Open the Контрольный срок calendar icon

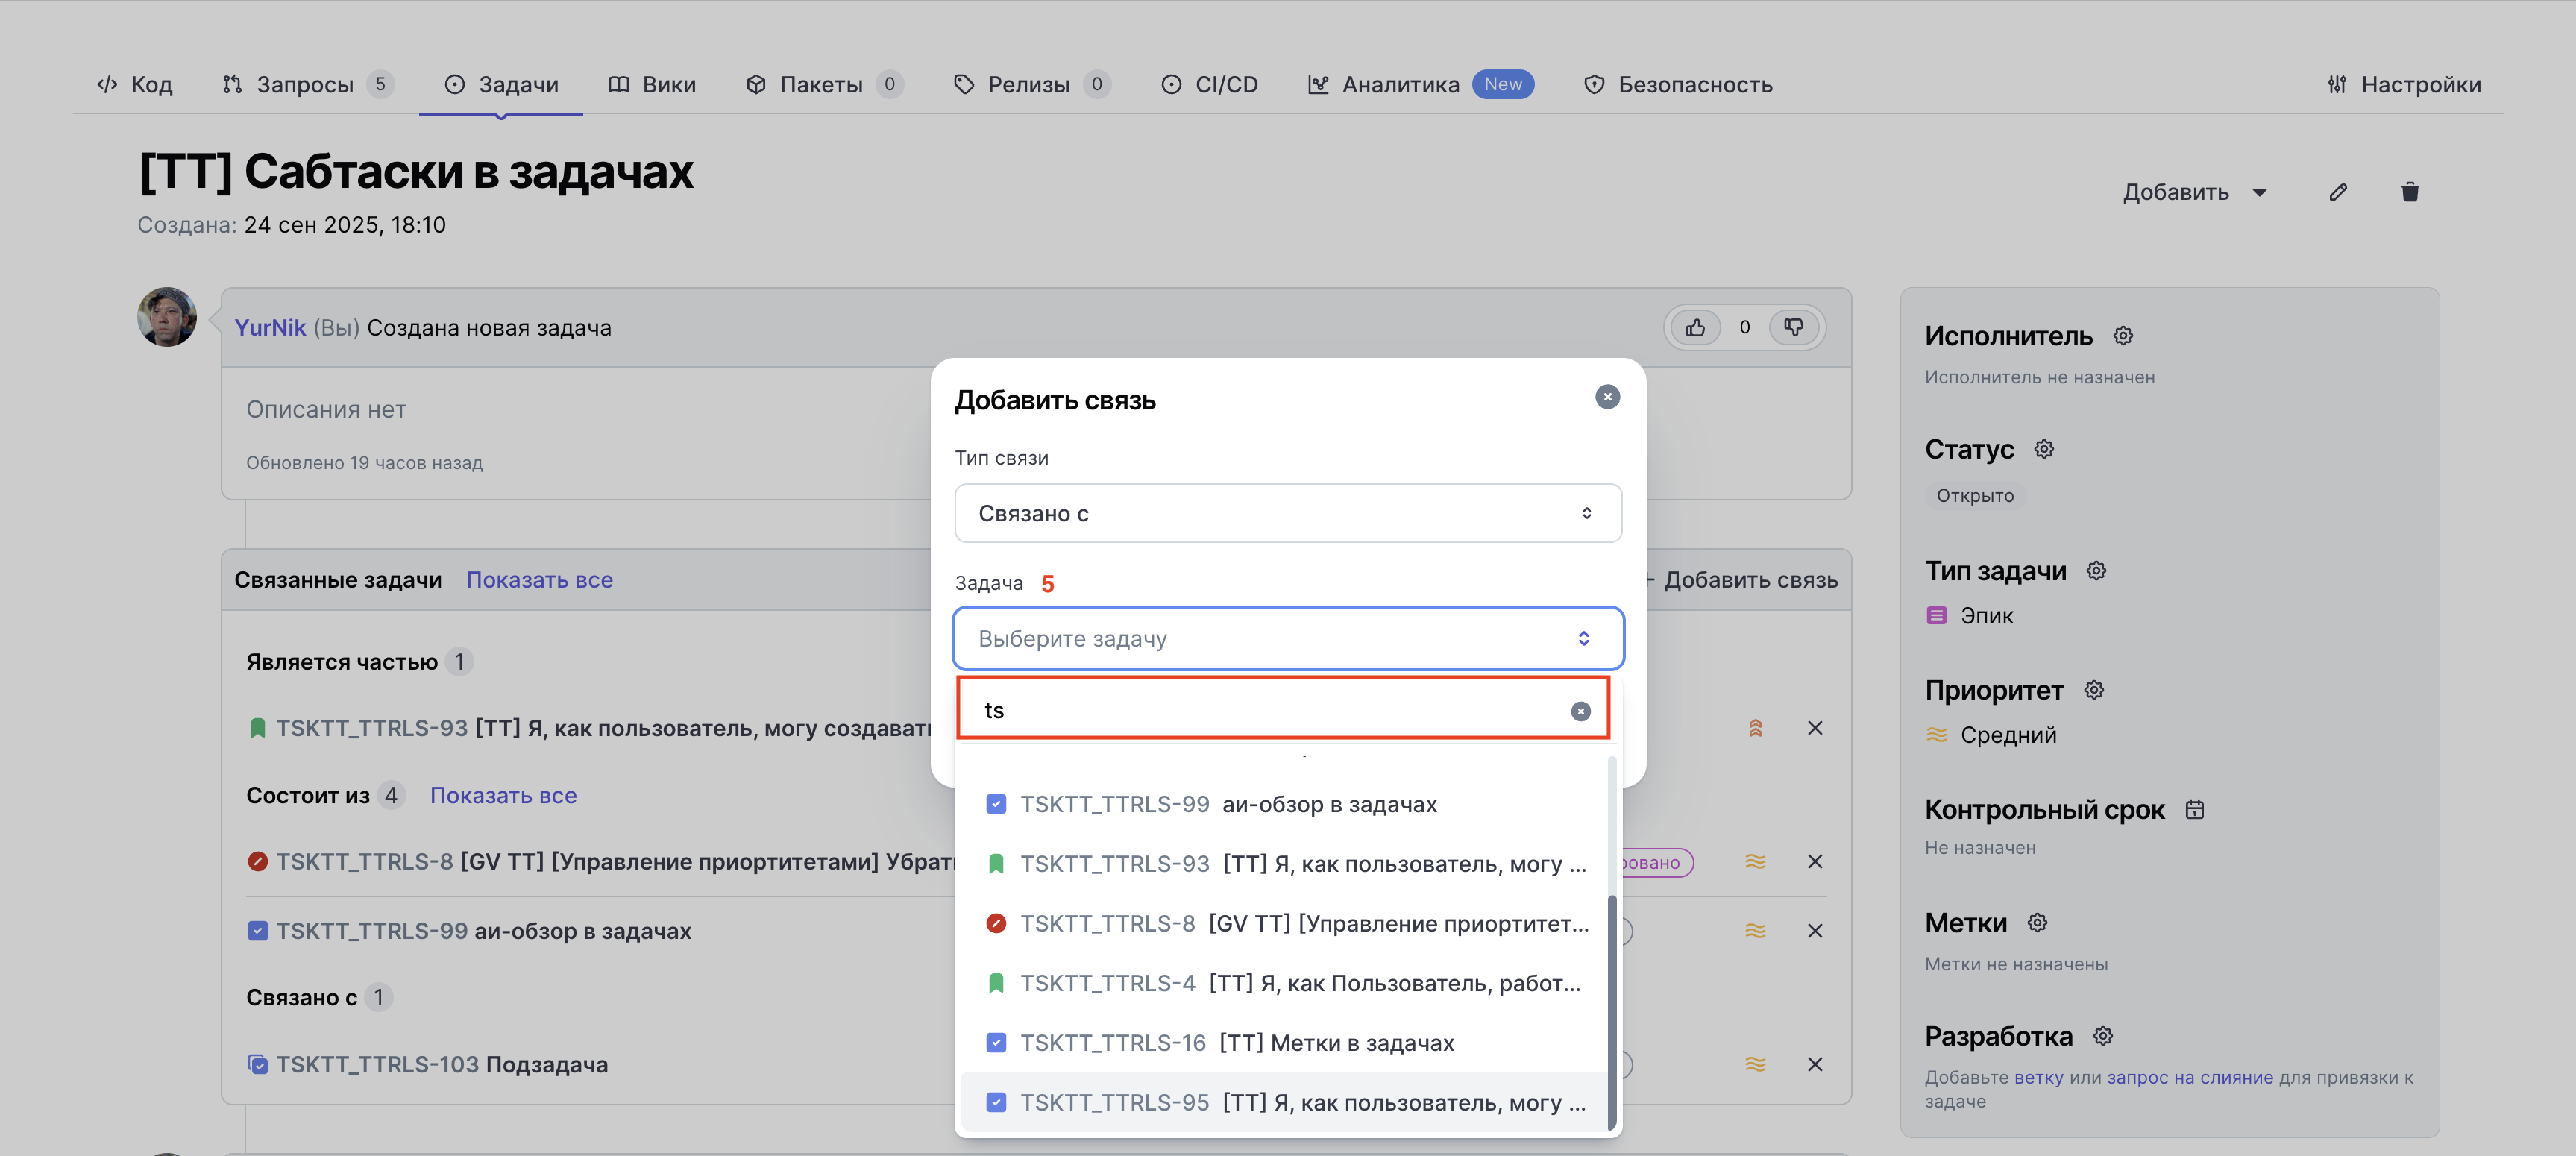pos(2194,809)
